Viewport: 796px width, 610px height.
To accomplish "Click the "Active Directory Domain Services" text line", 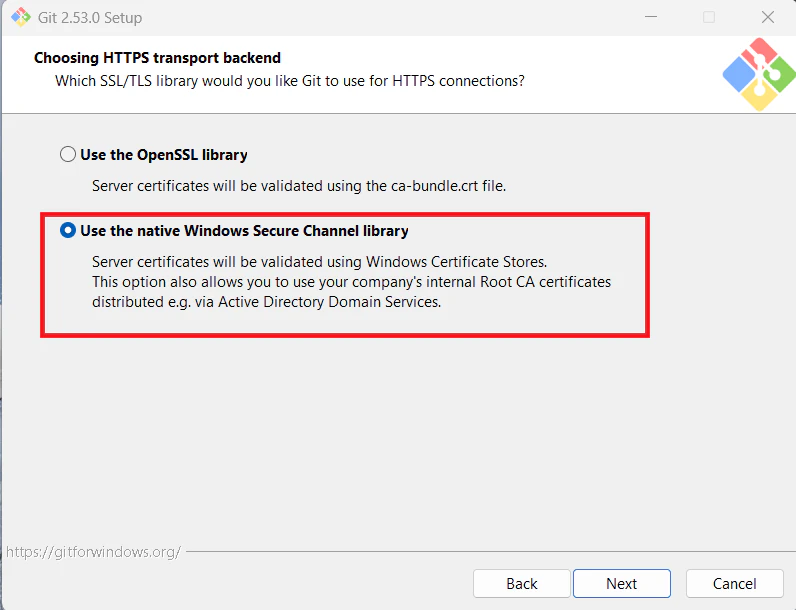I will pyautogui.click(x=267, y=302).
